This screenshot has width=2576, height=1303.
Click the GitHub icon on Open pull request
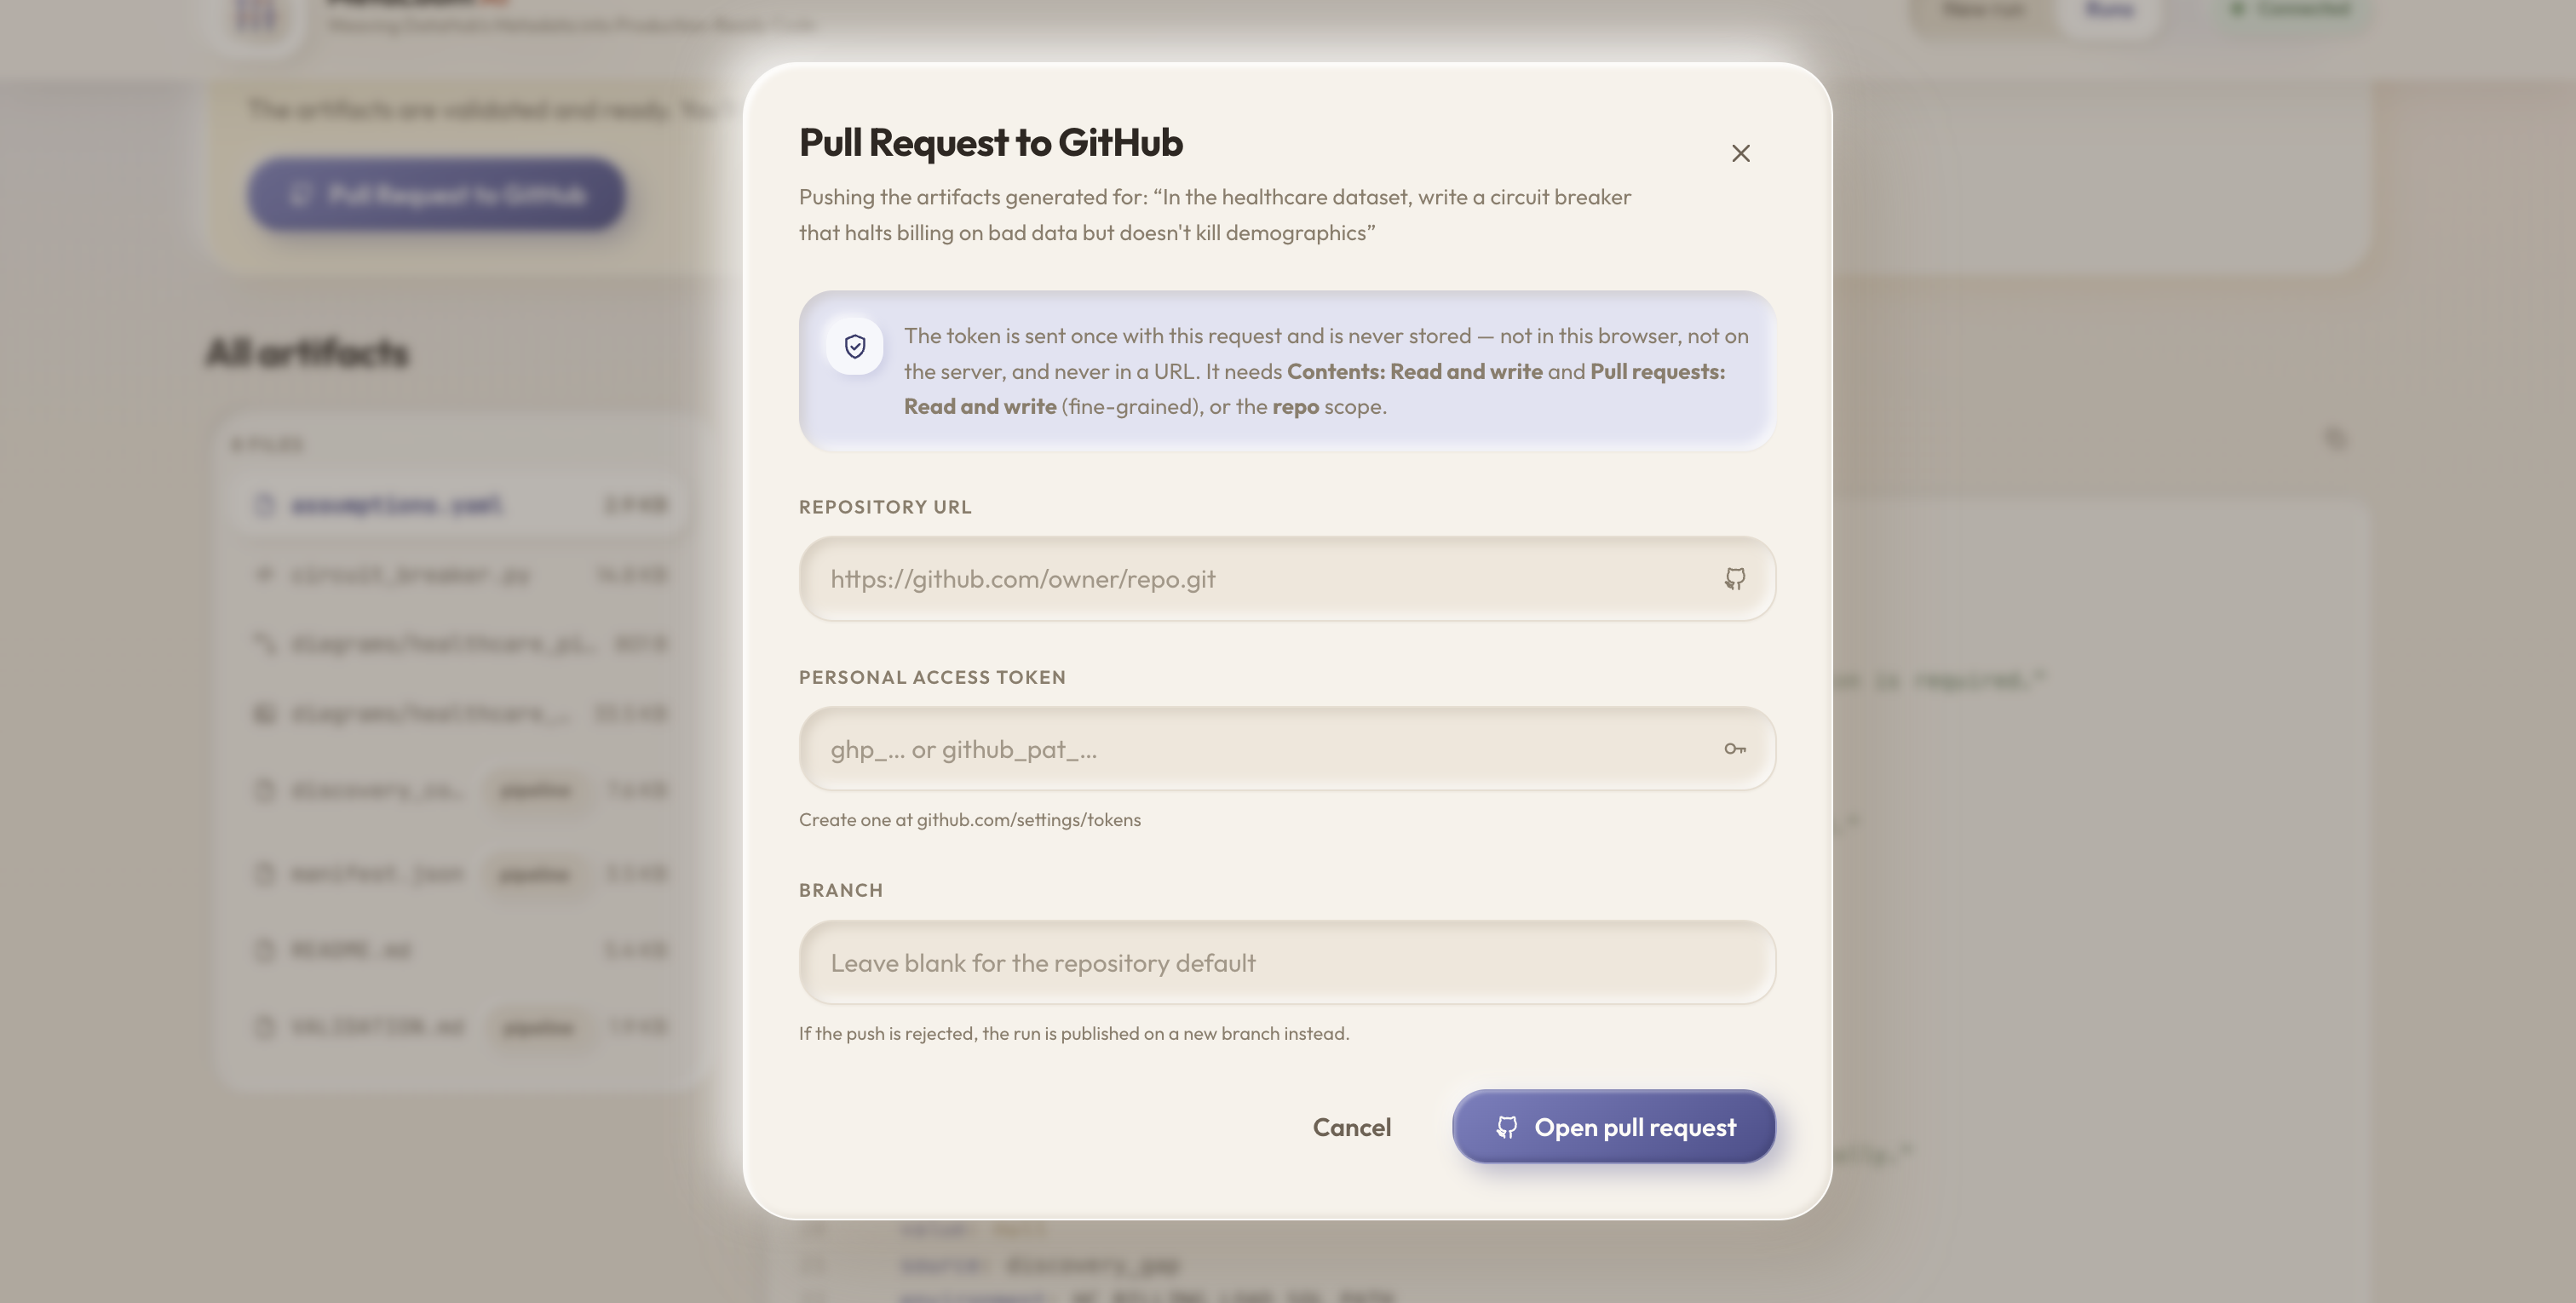(x=1506, y=1127)
